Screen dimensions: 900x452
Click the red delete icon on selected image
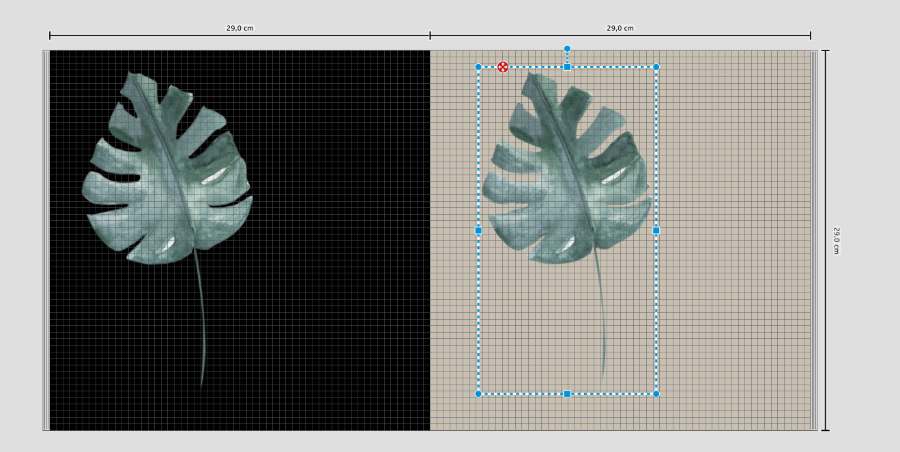(503, 67)
